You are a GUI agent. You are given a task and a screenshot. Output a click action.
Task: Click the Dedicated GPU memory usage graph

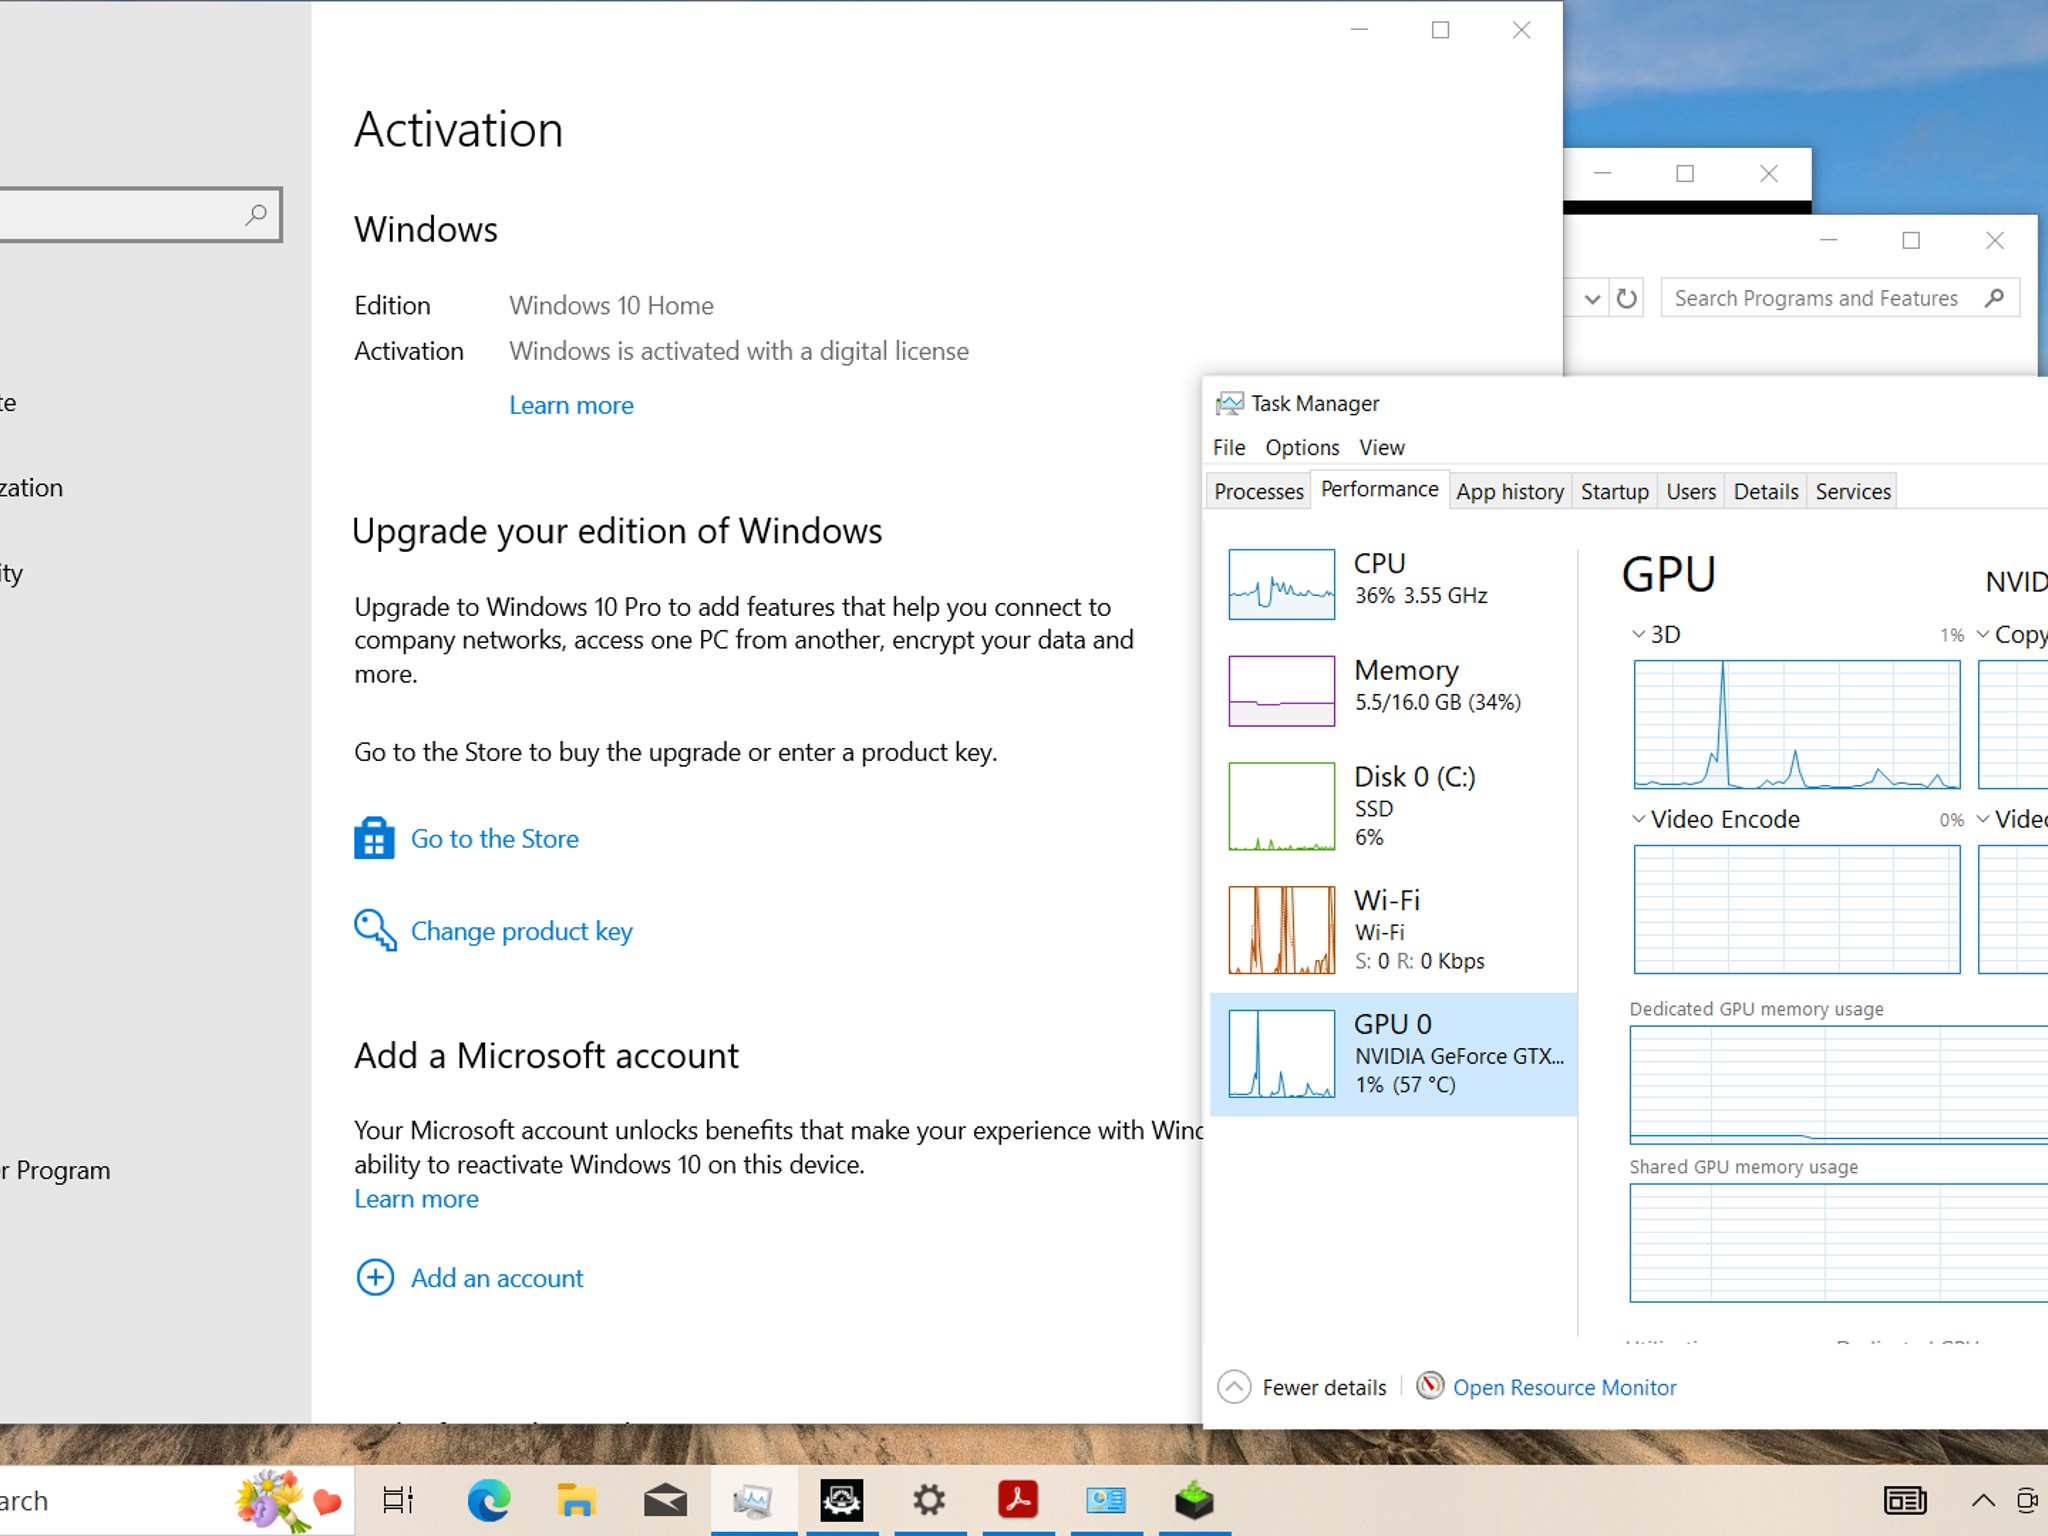1839,1084
